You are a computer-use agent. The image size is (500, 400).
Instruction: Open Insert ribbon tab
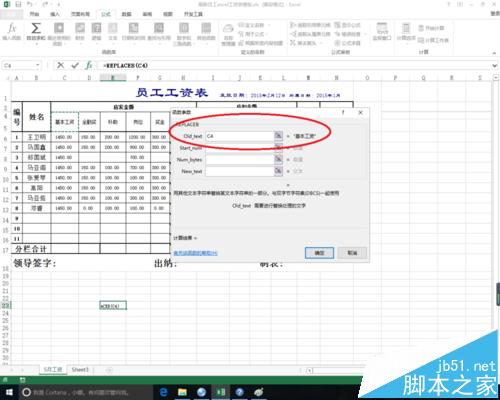[x=55, y=14]
